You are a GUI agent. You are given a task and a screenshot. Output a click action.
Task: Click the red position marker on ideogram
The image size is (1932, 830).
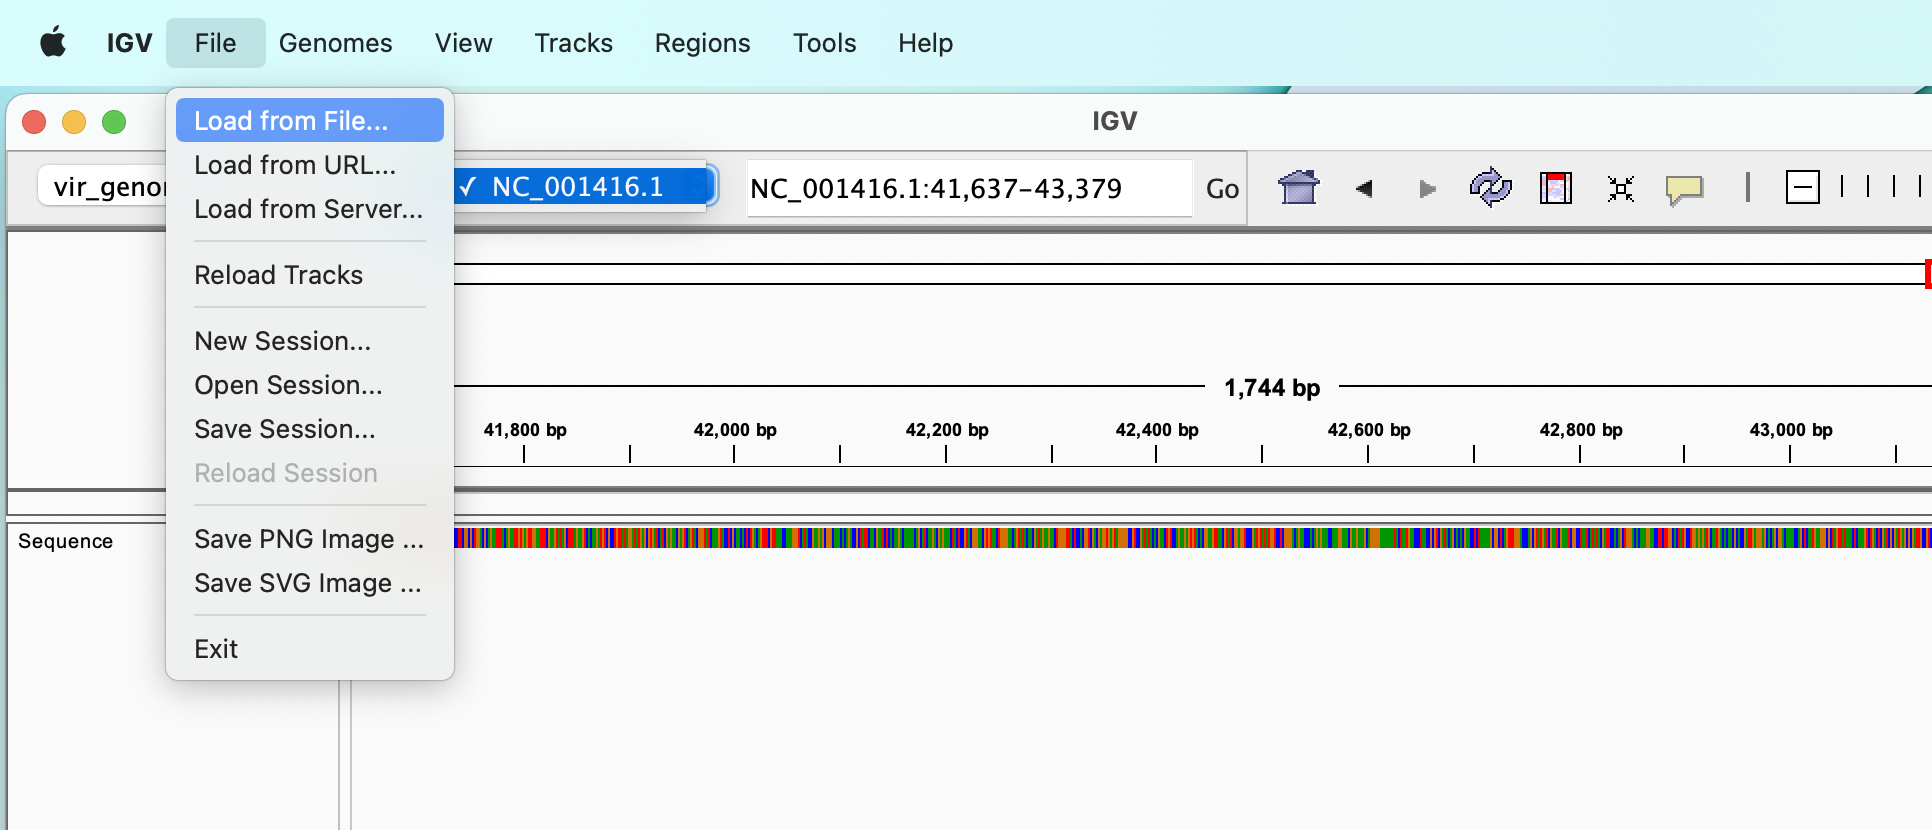click(x=1928, y=274)
